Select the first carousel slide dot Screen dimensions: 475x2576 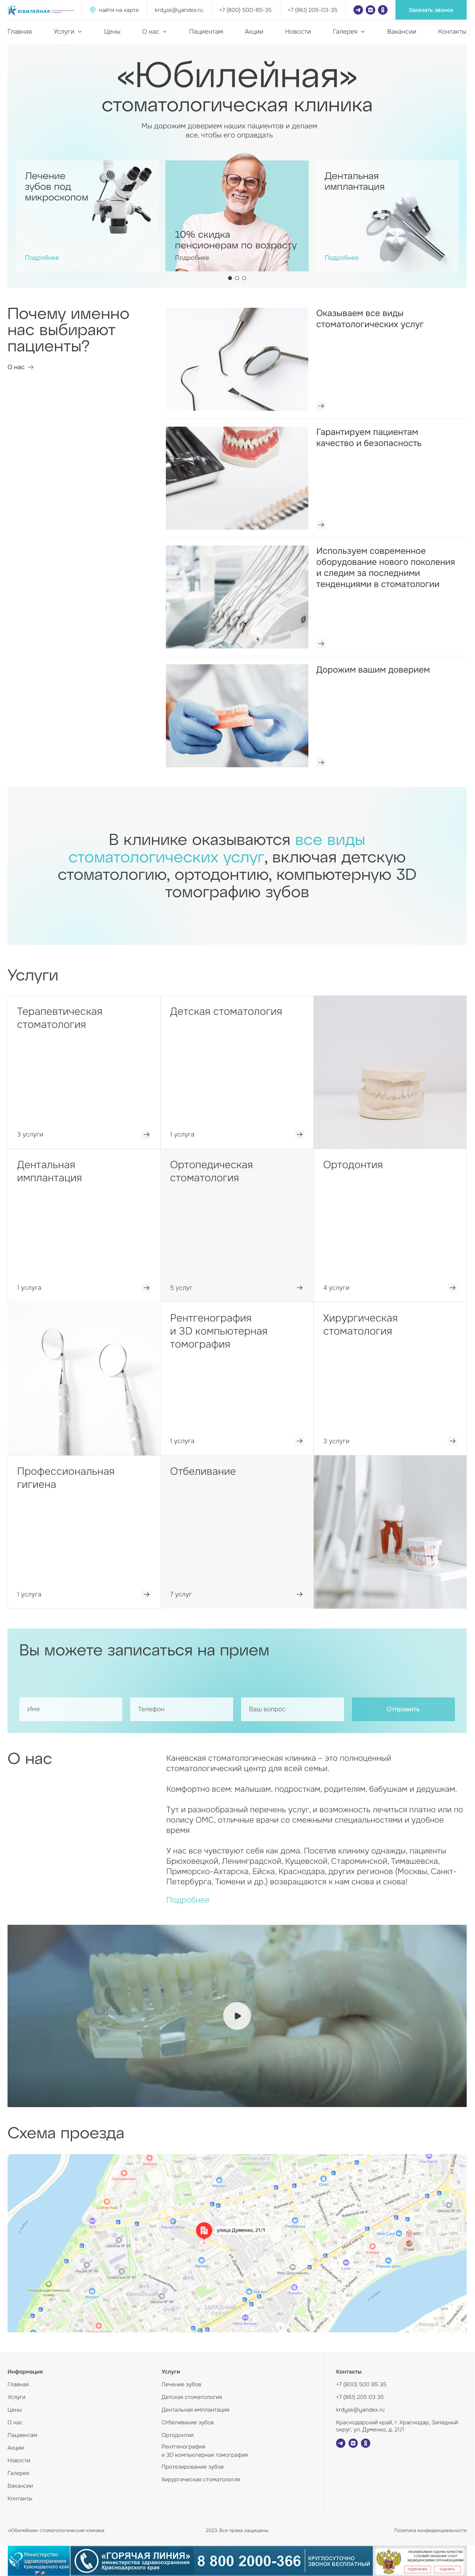click(x=230, y=278)
